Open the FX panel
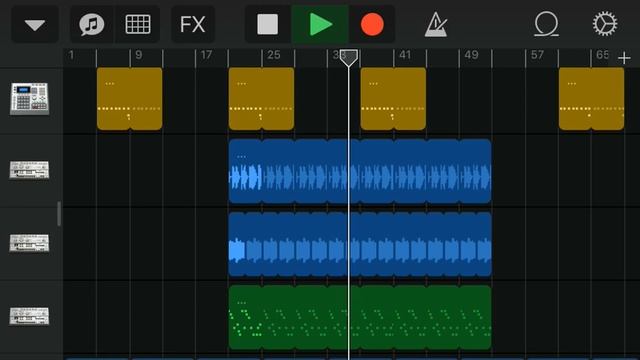The width and height of the screenshot is (640, 360). pos(193,24)
